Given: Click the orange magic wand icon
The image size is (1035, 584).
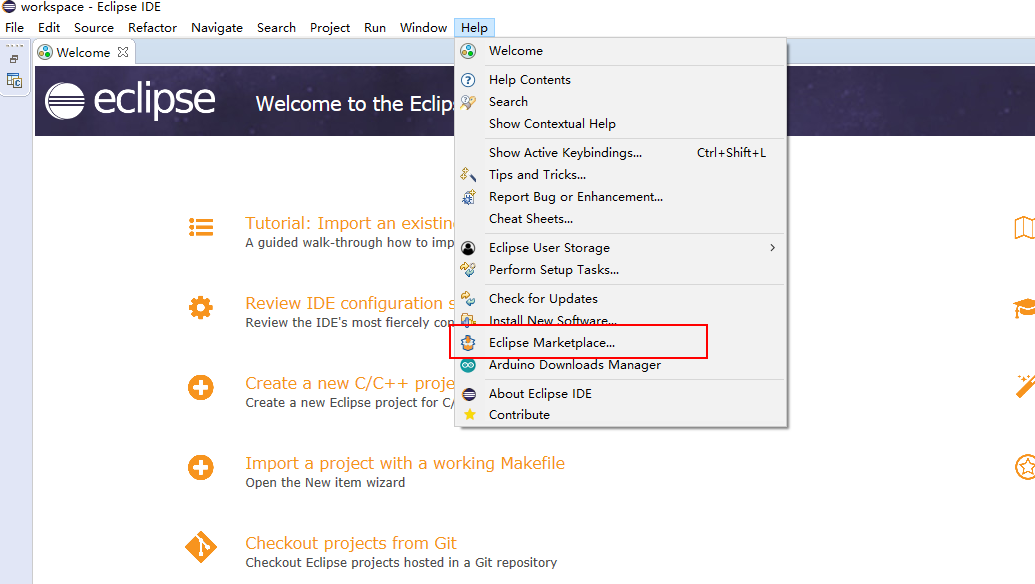Looking at the screenshot, I should point(1024,386).
